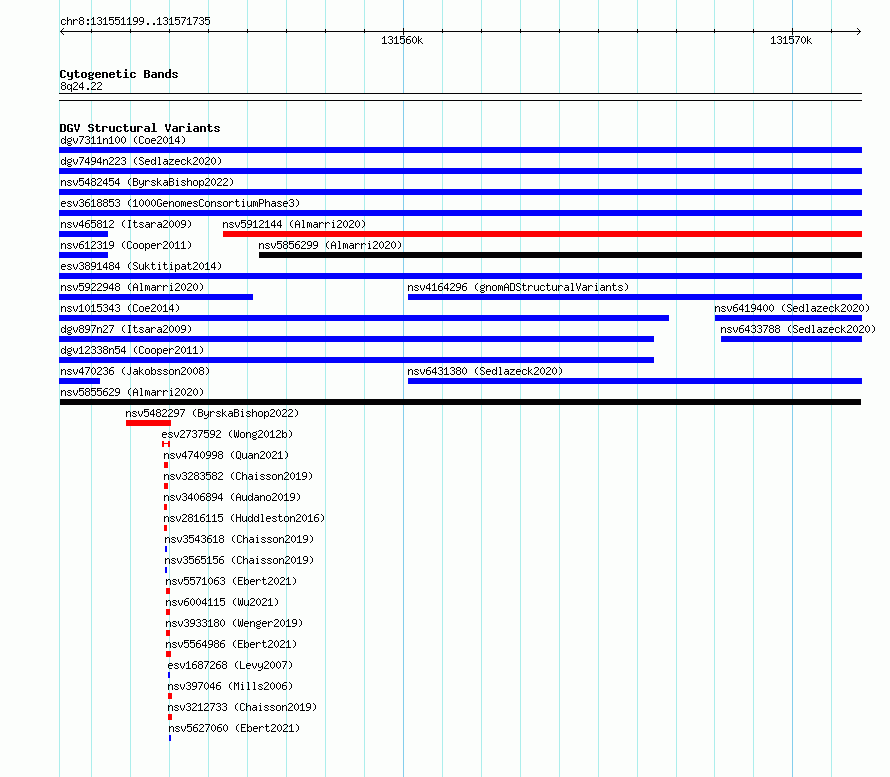The image size is (890, 777).
Task: Click nsv4164296 (gnomADStructuralVariants) label
Action: click(518, 287)
